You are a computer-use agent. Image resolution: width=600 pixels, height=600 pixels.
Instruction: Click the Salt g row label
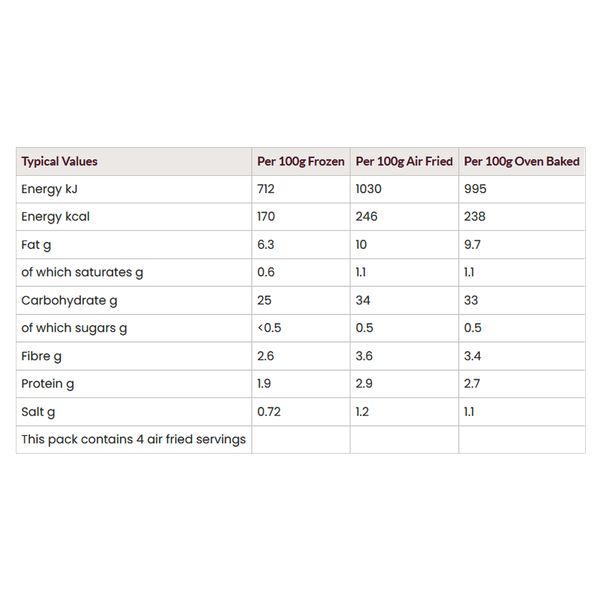[x=38, y=411]
